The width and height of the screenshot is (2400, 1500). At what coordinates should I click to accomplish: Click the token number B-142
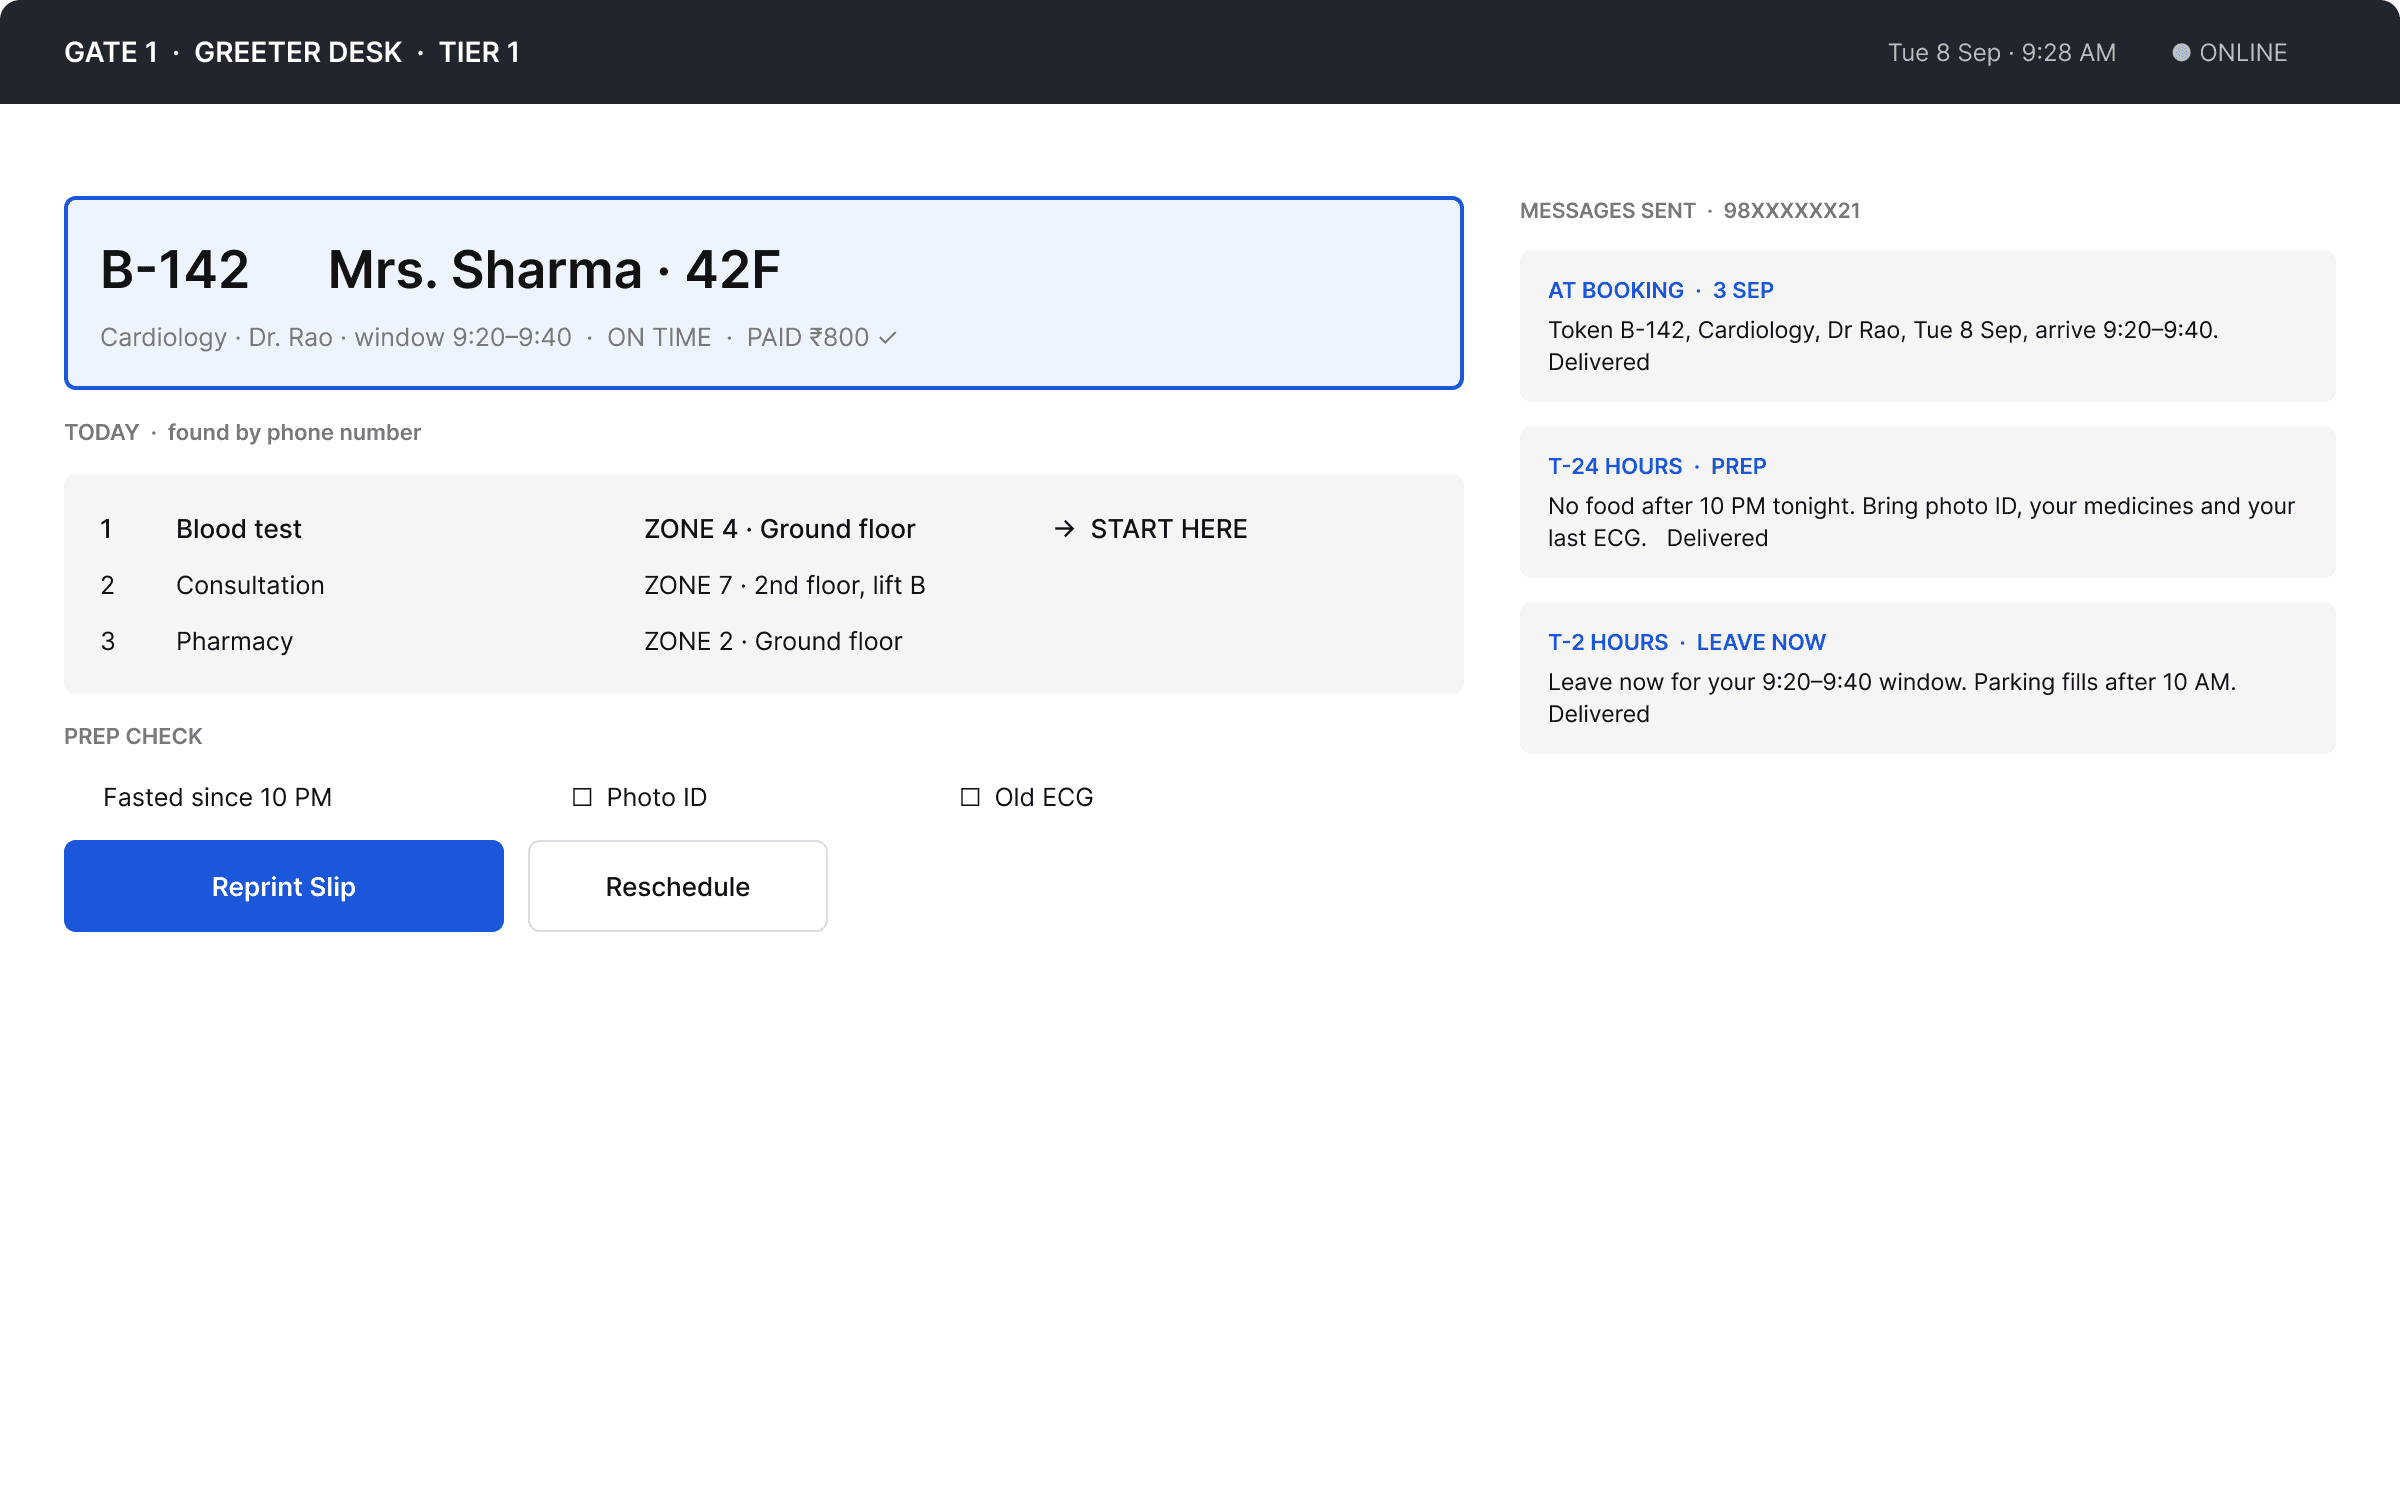click(x=175, y=270)
